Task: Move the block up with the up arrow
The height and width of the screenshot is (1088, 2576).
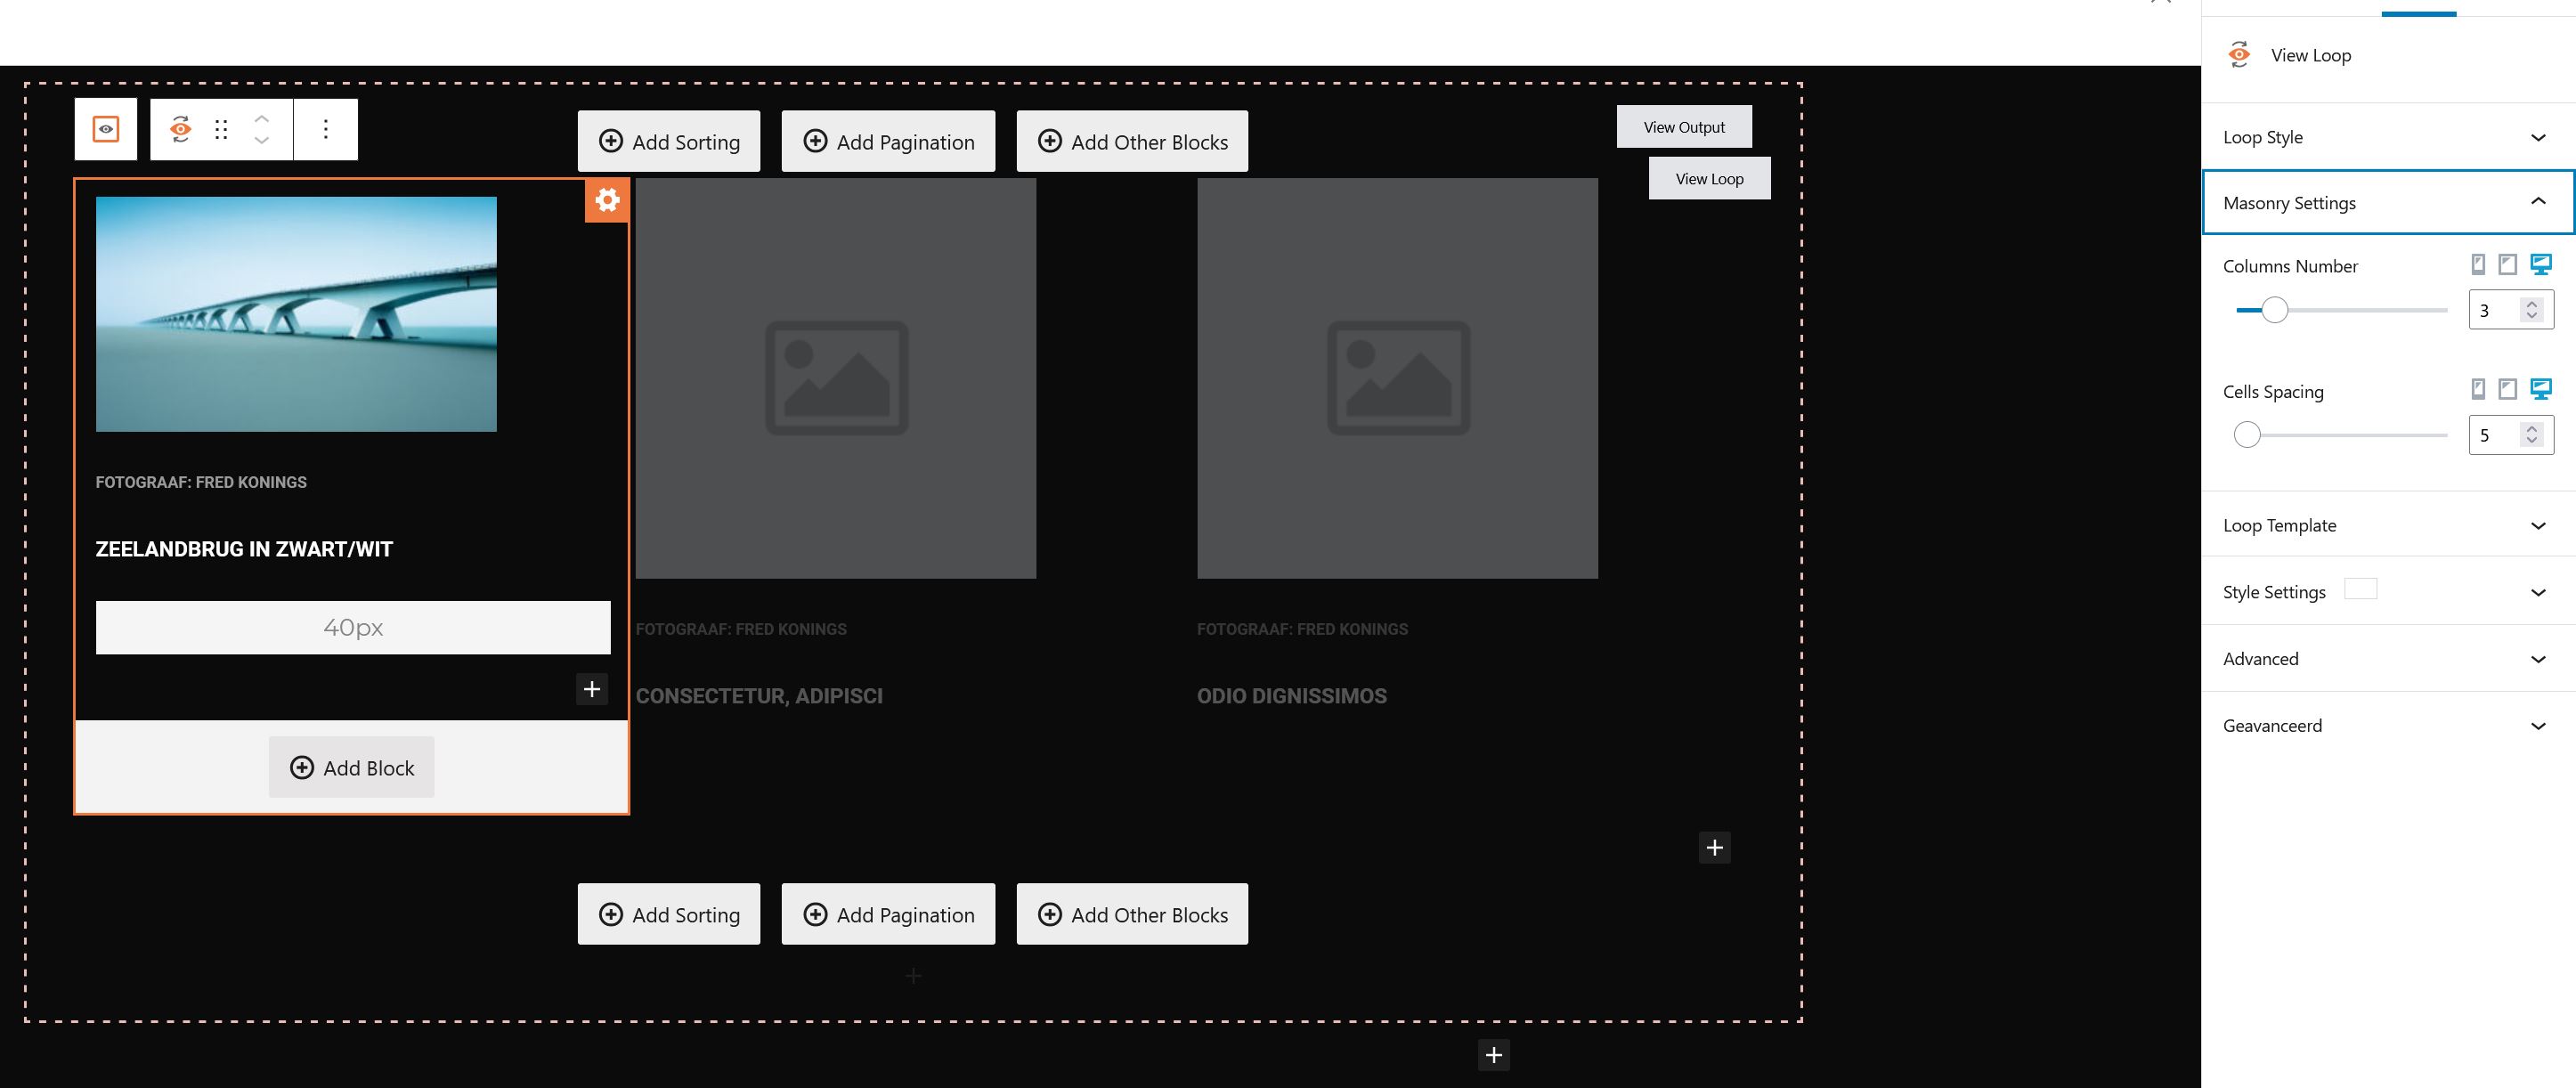Action: tap(262, 118)
